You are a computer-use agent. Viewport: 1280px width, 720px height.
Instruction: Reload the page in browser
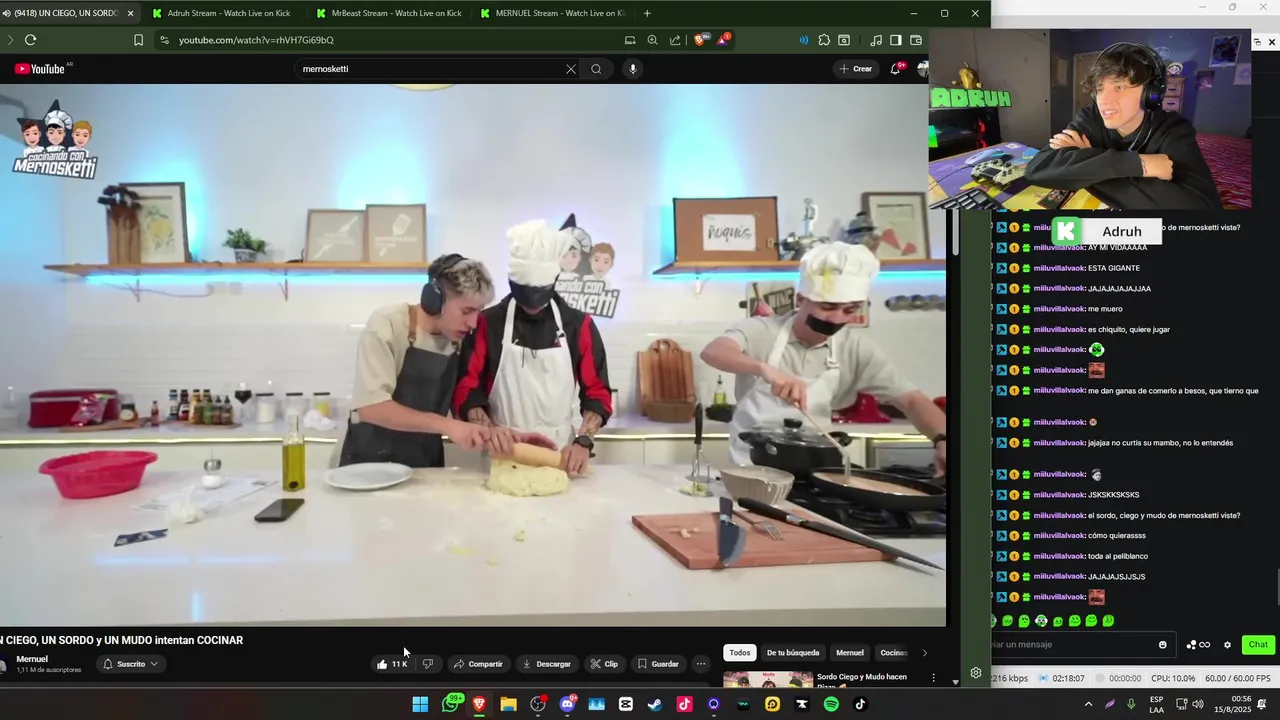coord(30,40)
